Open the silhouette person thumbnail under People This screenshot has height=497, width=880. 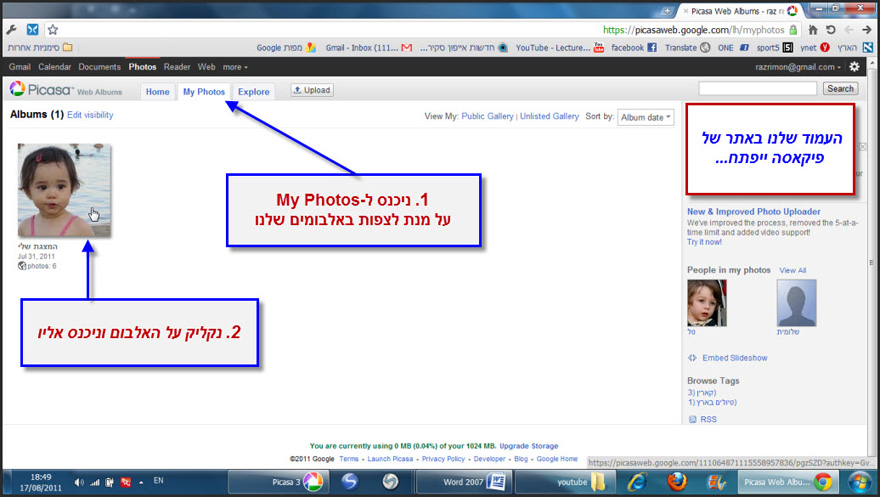796,303
